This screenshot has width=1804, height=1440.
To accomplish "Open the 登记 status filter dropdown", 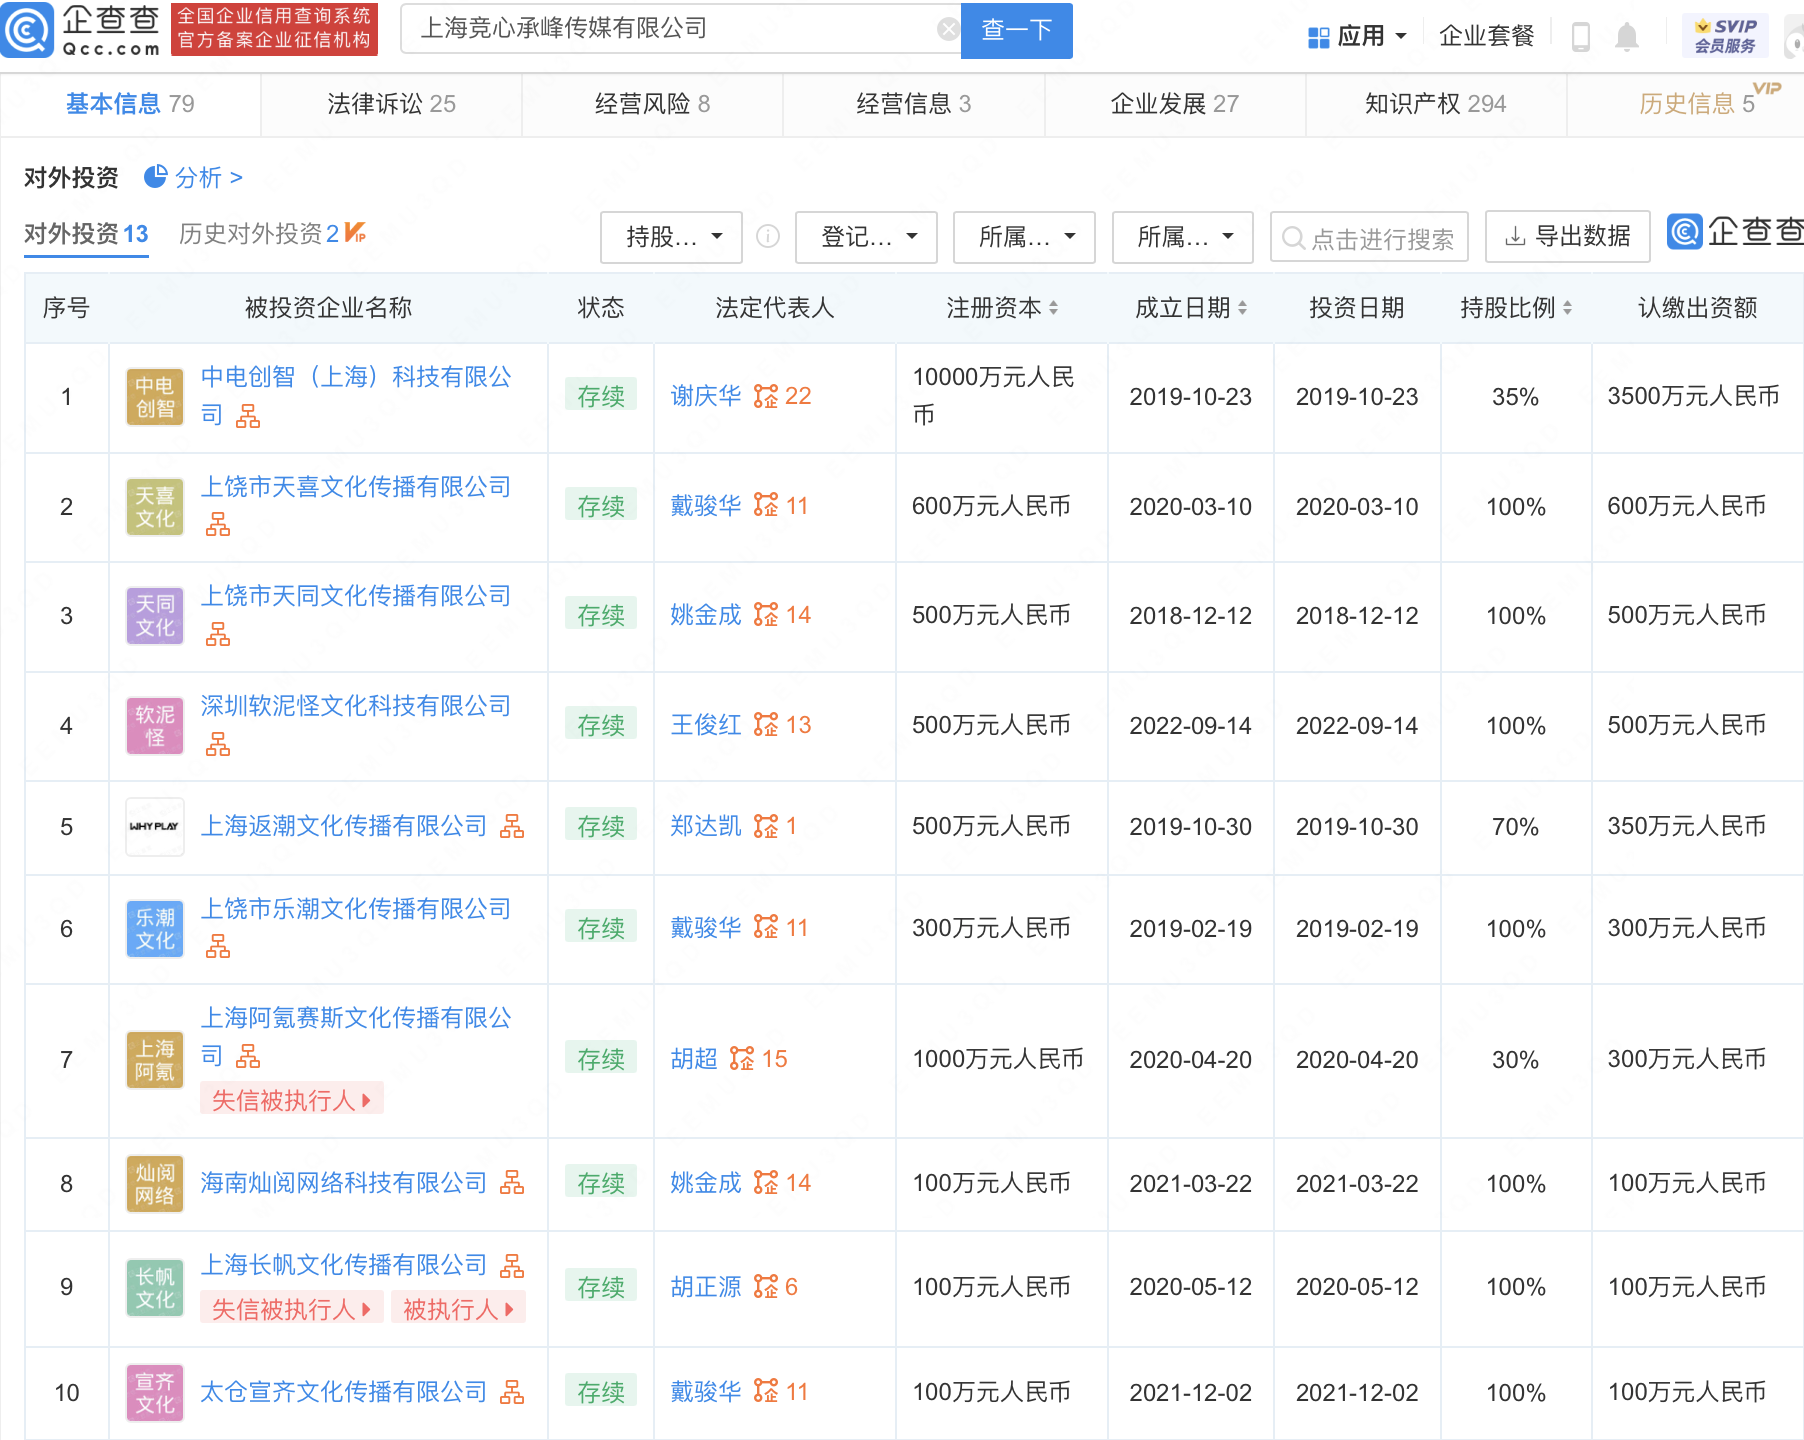I will pos(866,237).
